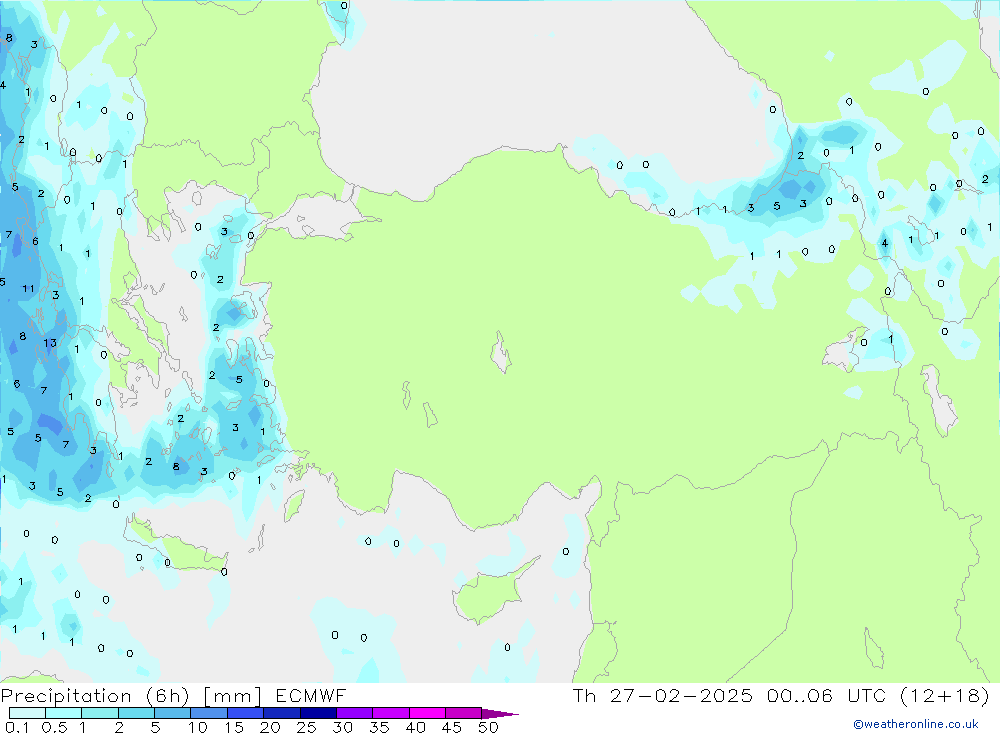Click the '13' precipitation value on the map
This screenshot has height=733, width=1000.
click(x=50, y=343)
